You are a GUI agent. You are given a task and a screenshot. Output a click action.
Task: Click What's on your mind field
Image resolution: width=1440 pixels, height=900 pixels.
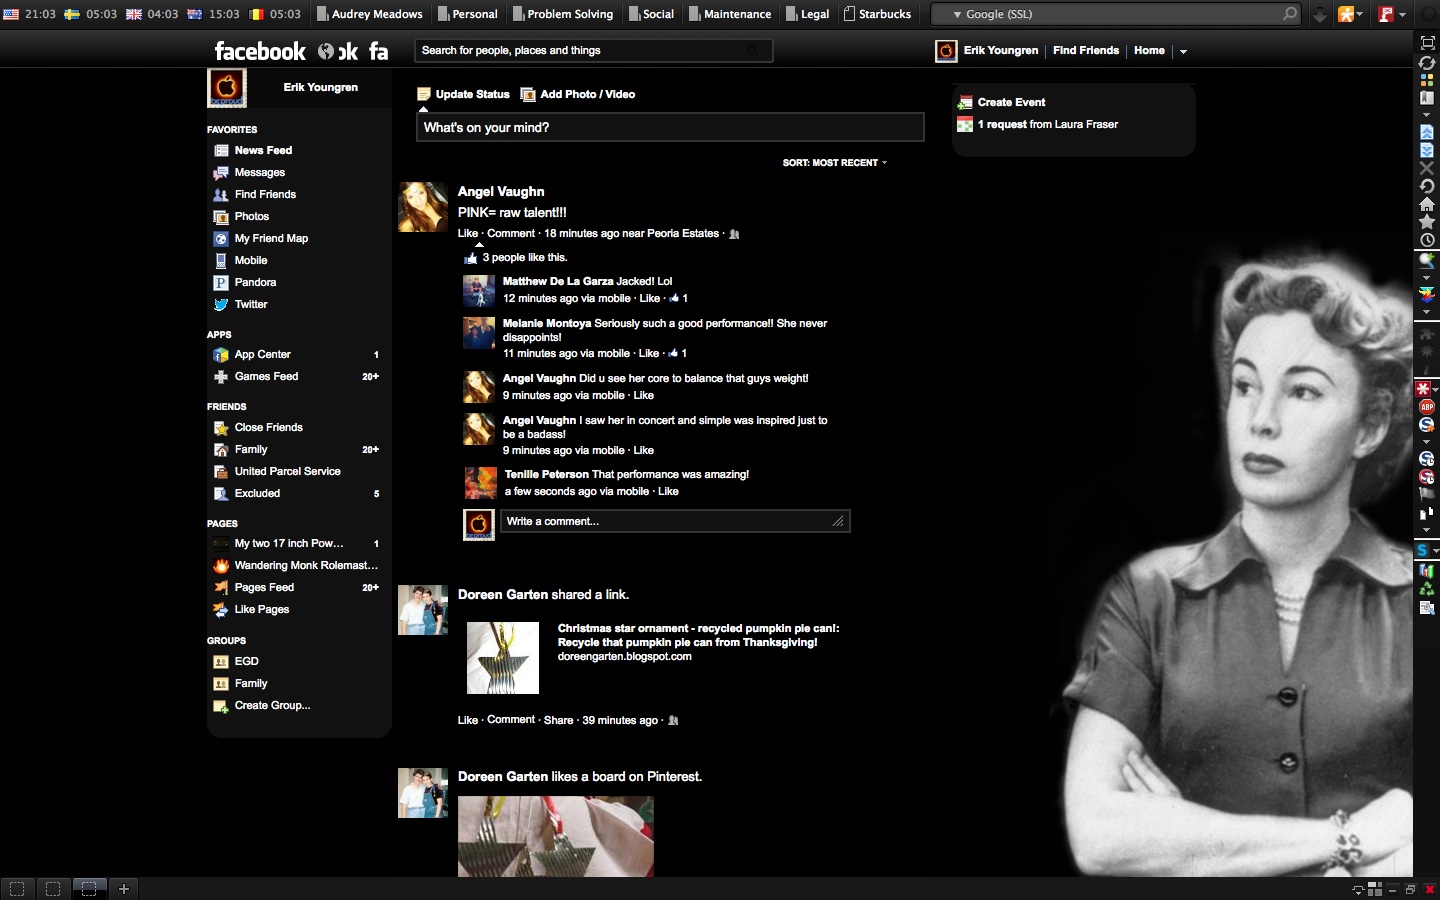coord(670,127)
